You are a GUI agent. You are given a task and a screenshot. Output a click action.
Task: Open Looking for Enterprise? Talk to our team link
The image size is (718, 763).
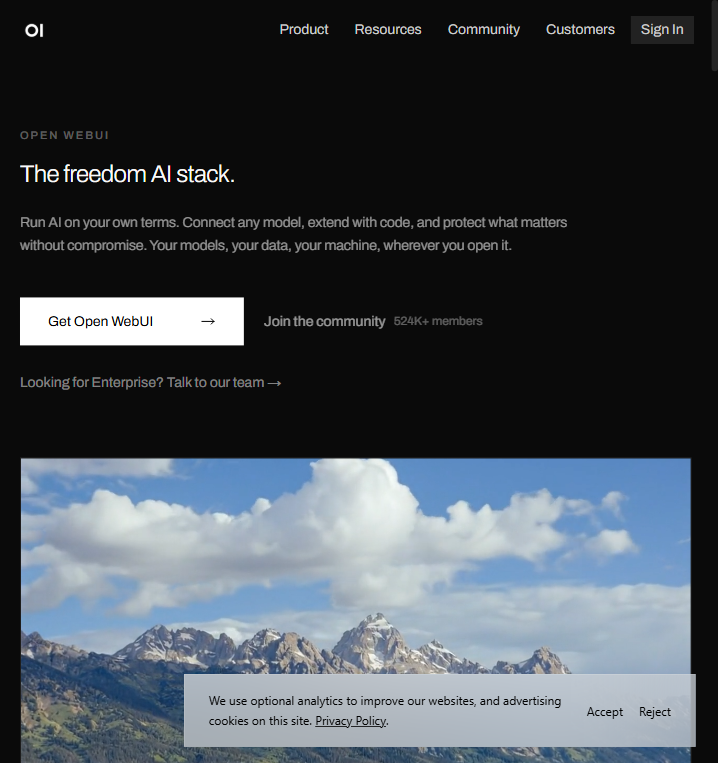click(x=151, y=382)
